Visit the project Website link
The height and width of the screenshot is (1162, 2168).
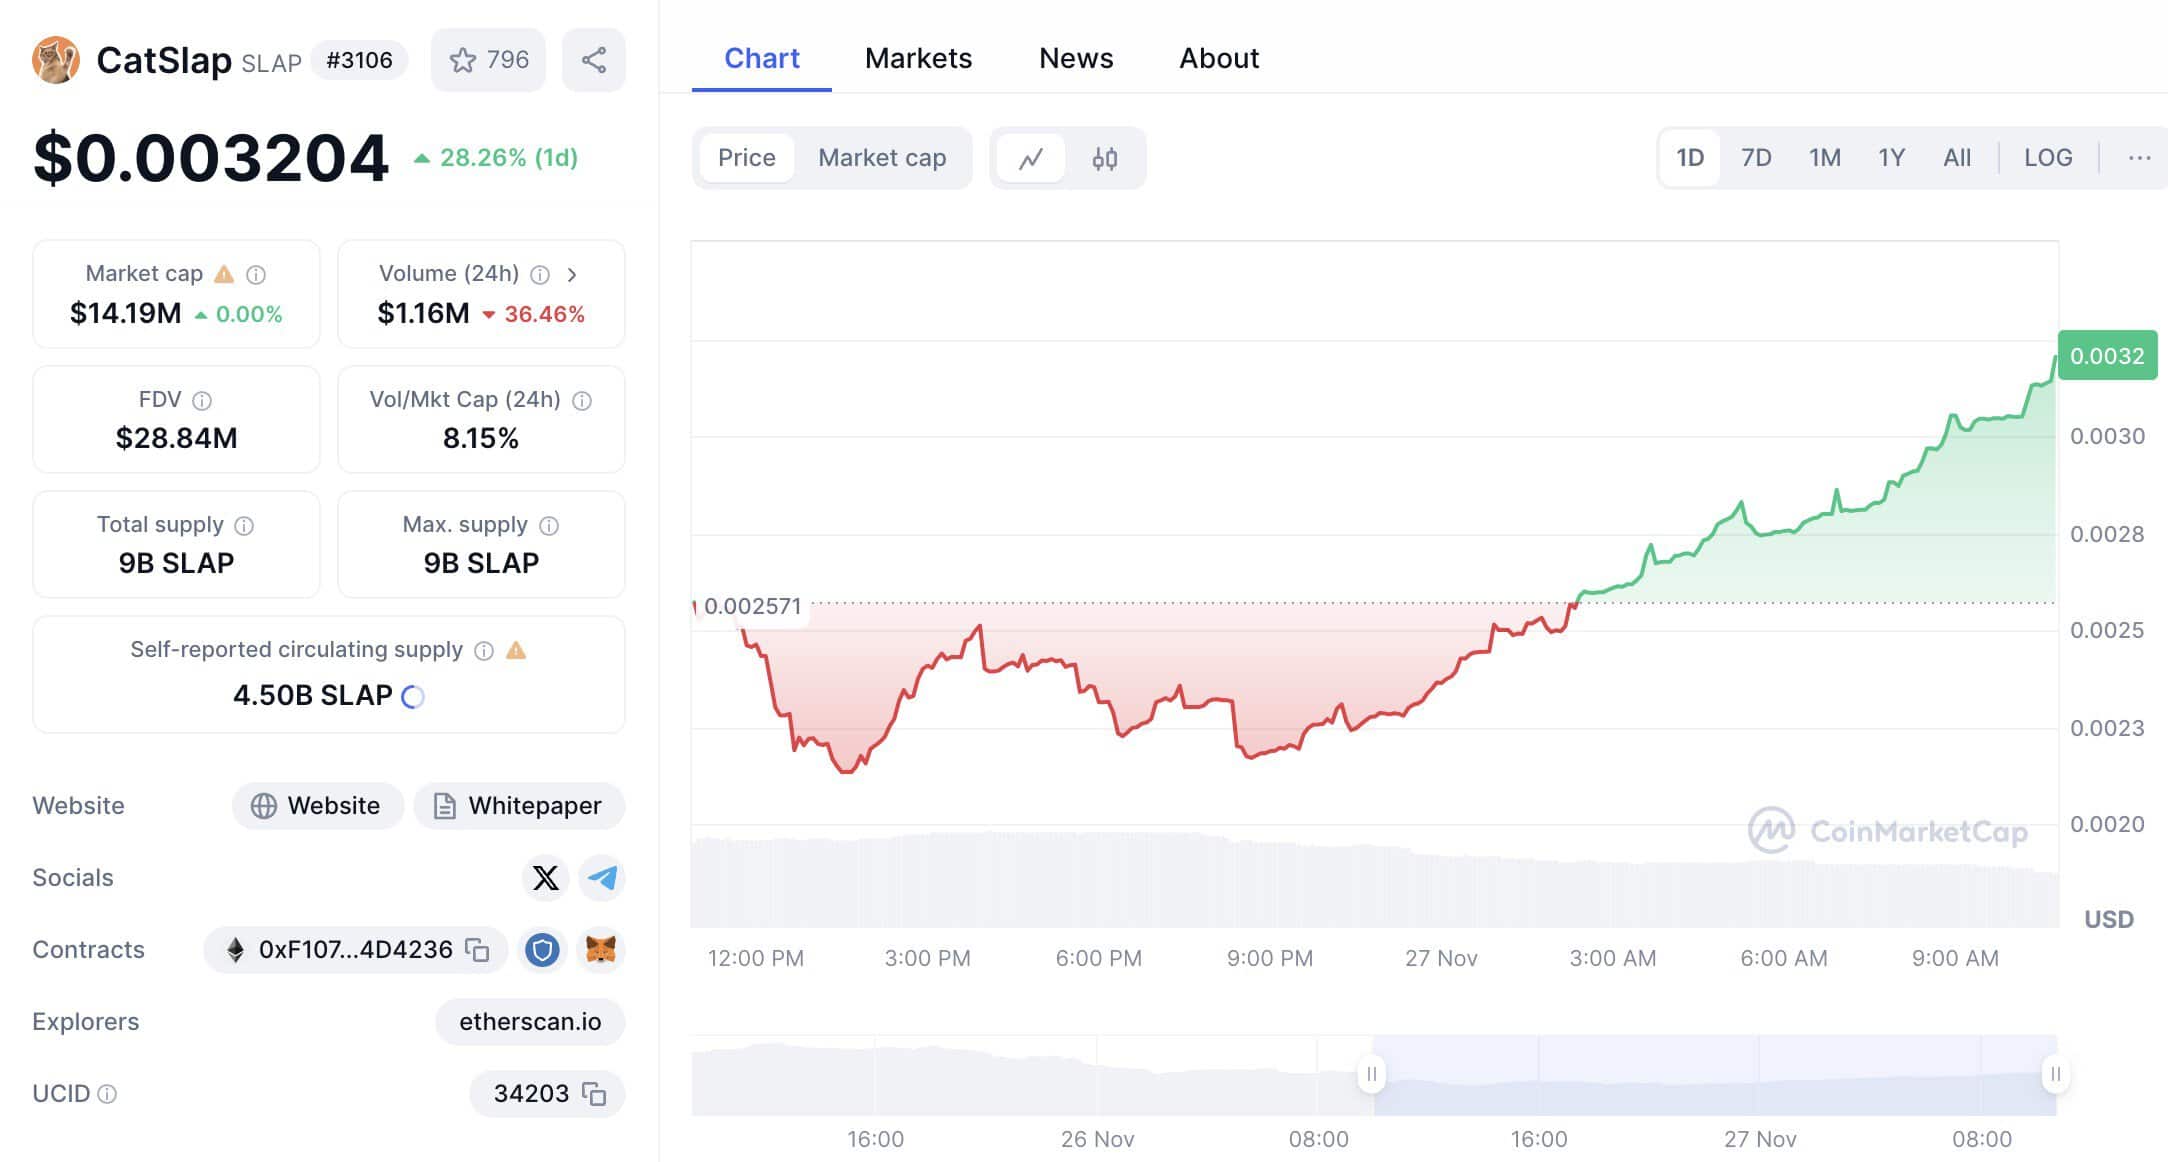(x=317, y=806)
